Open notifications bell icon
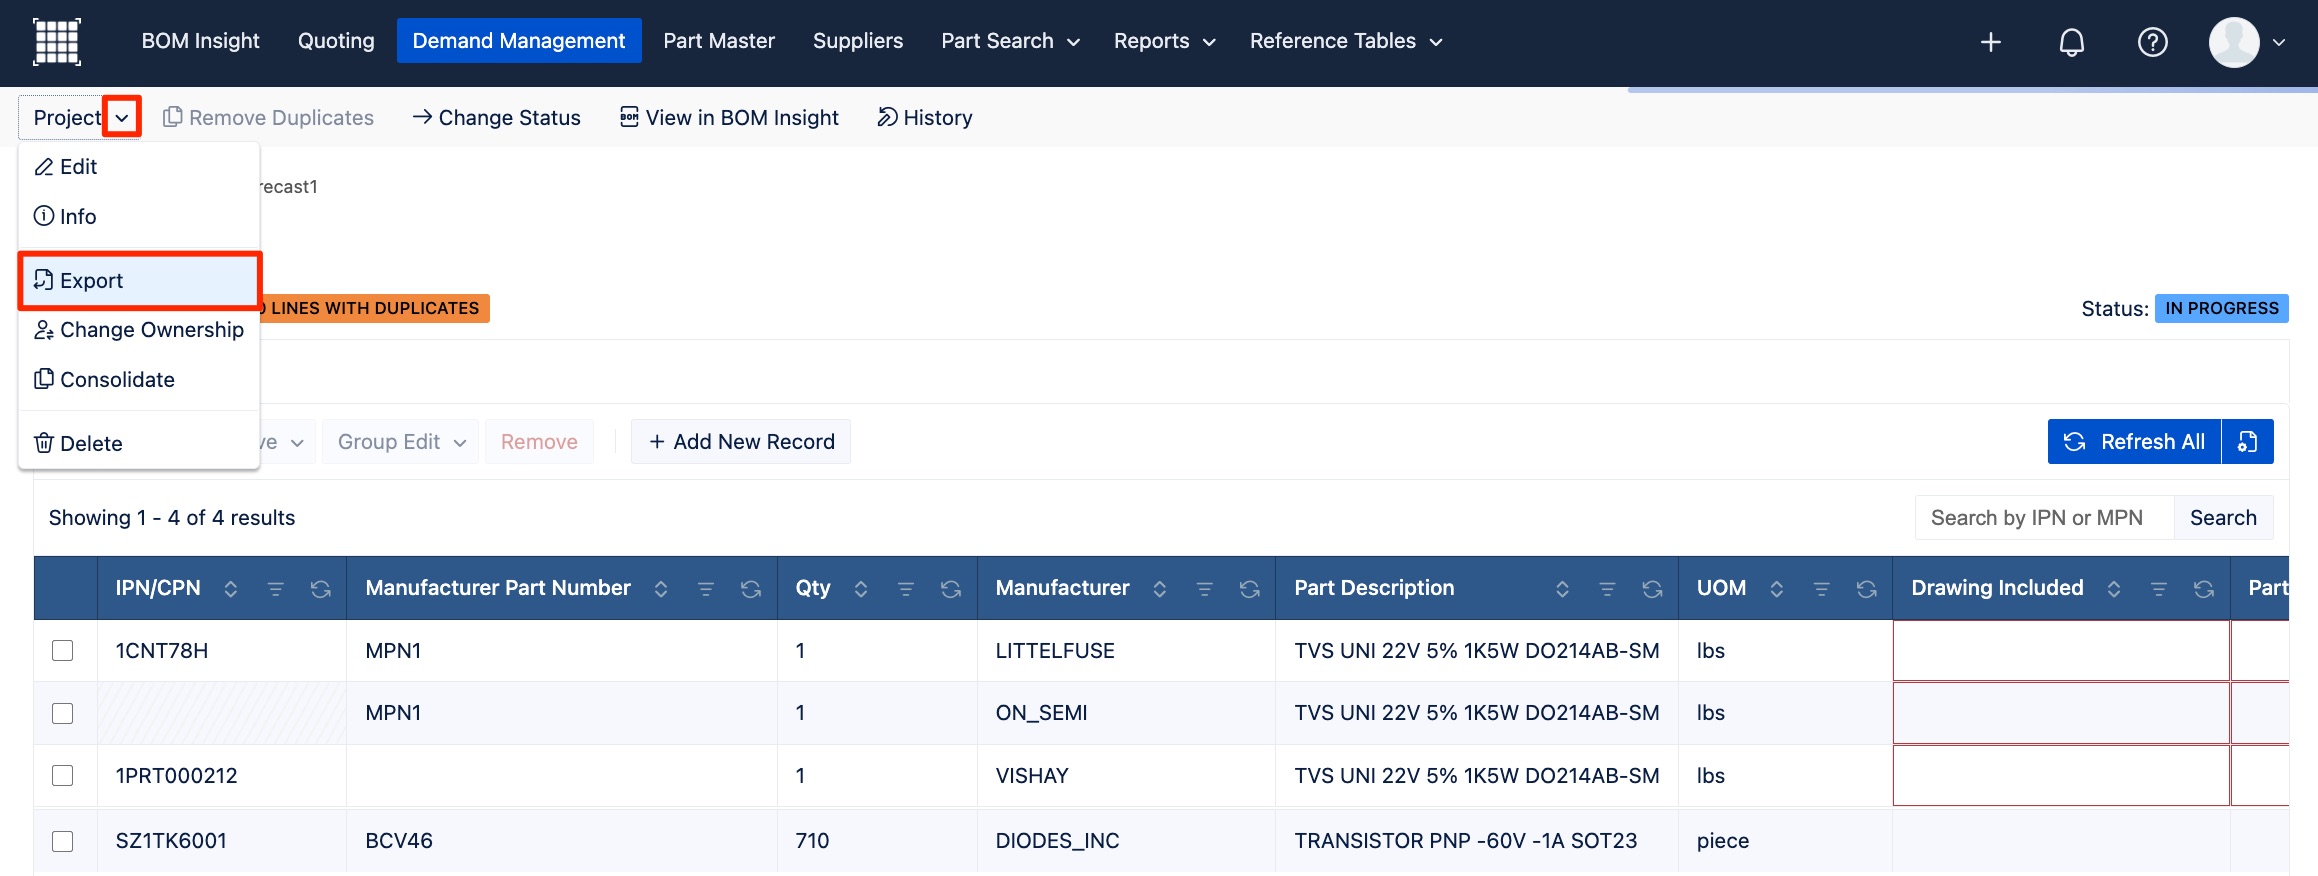The height and width of the screenshot is (876, 2318). point(2072,42)
